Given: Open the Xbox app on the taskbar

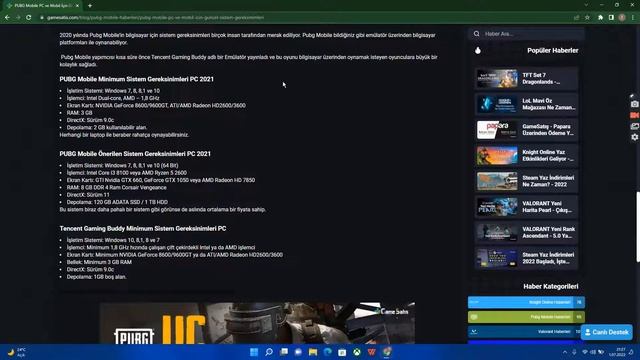Looking at the screenshot, I should coord(357,352).
